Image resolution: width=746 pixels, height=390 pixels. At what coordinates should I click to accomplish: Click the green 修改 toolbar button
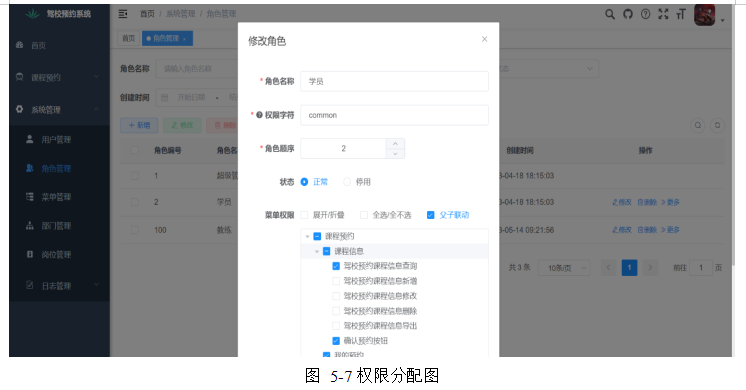[182, 125]
